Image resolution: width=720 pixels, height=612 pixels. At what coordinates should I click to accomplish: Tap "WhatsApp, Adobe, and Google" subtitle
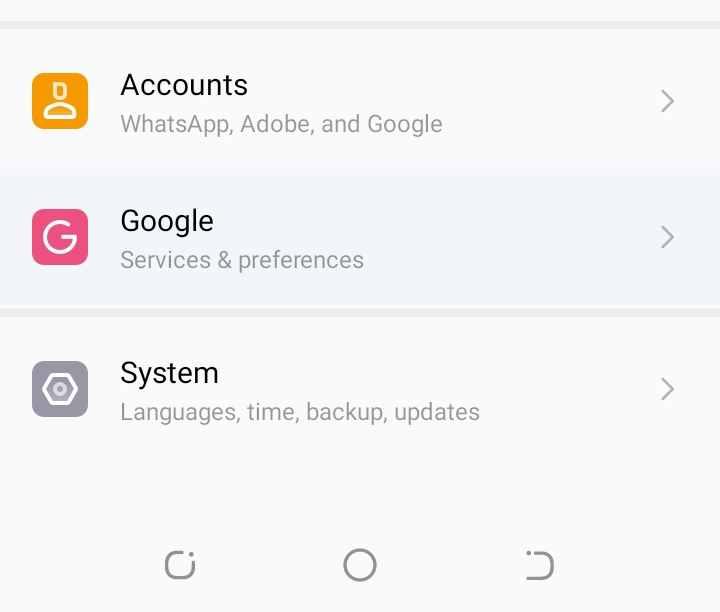[x=281, y=125]
